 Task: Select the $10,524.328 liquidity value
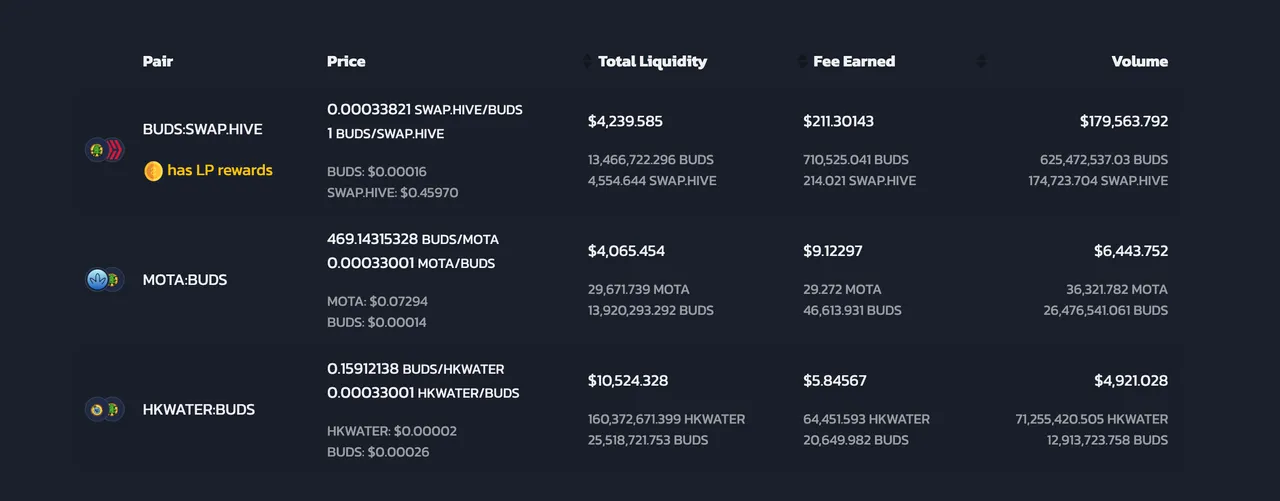[x=628, y=381]
